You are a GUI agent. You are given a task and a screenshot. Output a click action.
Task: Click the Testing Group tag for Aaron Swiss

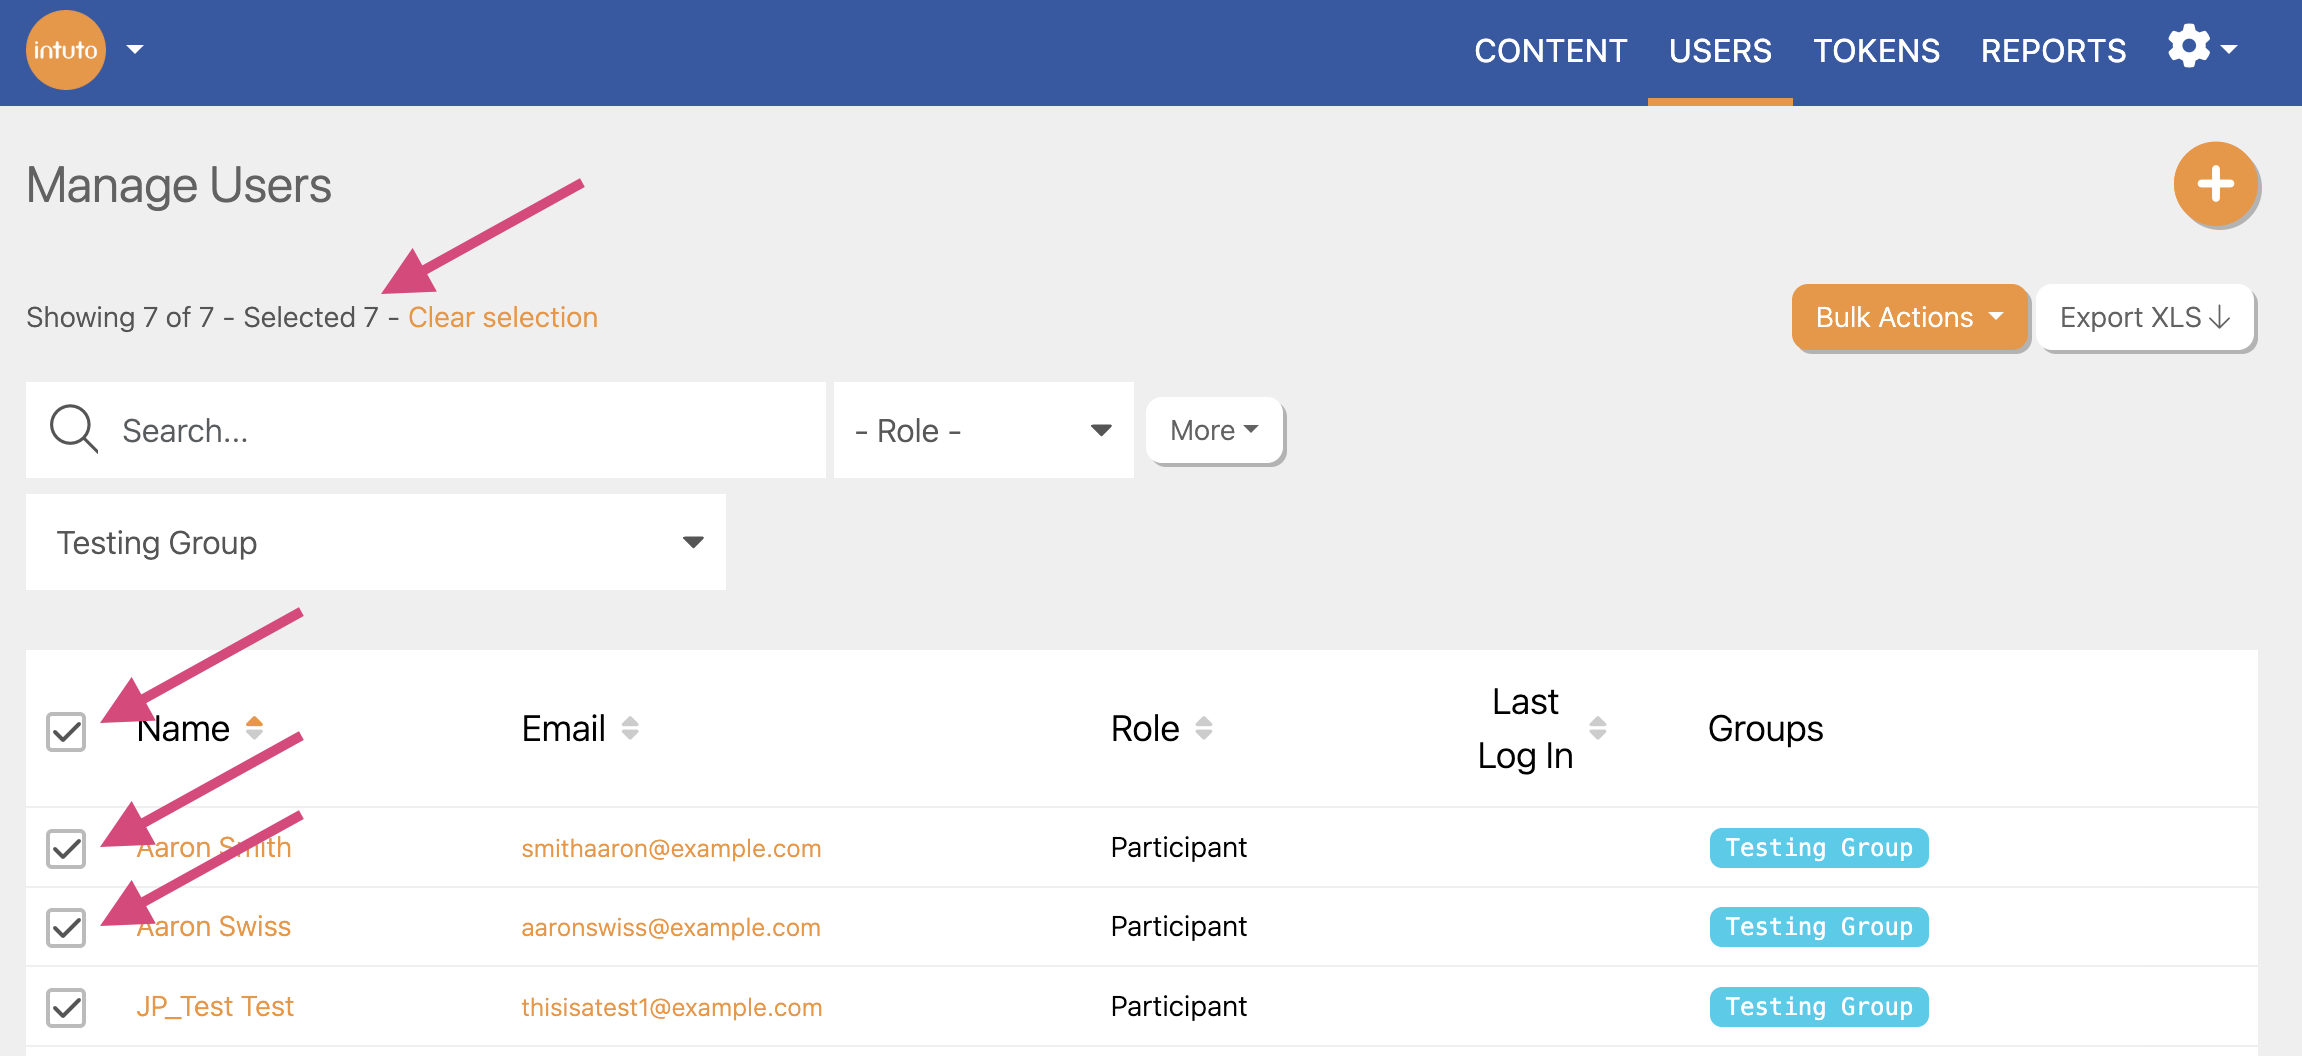coord(1818,927)
